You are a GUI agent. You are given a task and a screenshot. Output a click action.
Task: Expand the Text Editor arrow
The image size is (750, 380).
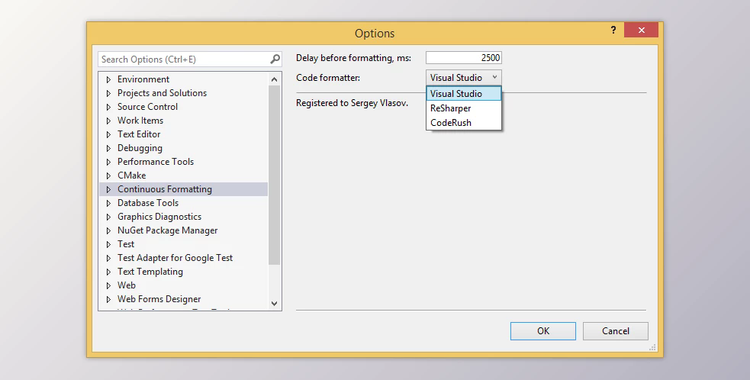tap(109, 134)
